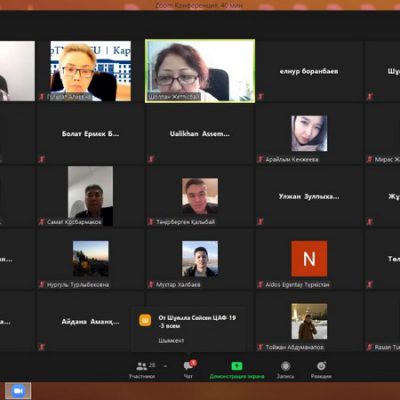Select the highlighted Шолпан Жетісбай video tile
This screenshot has width=400, height=400.
(x=200, y=71)
